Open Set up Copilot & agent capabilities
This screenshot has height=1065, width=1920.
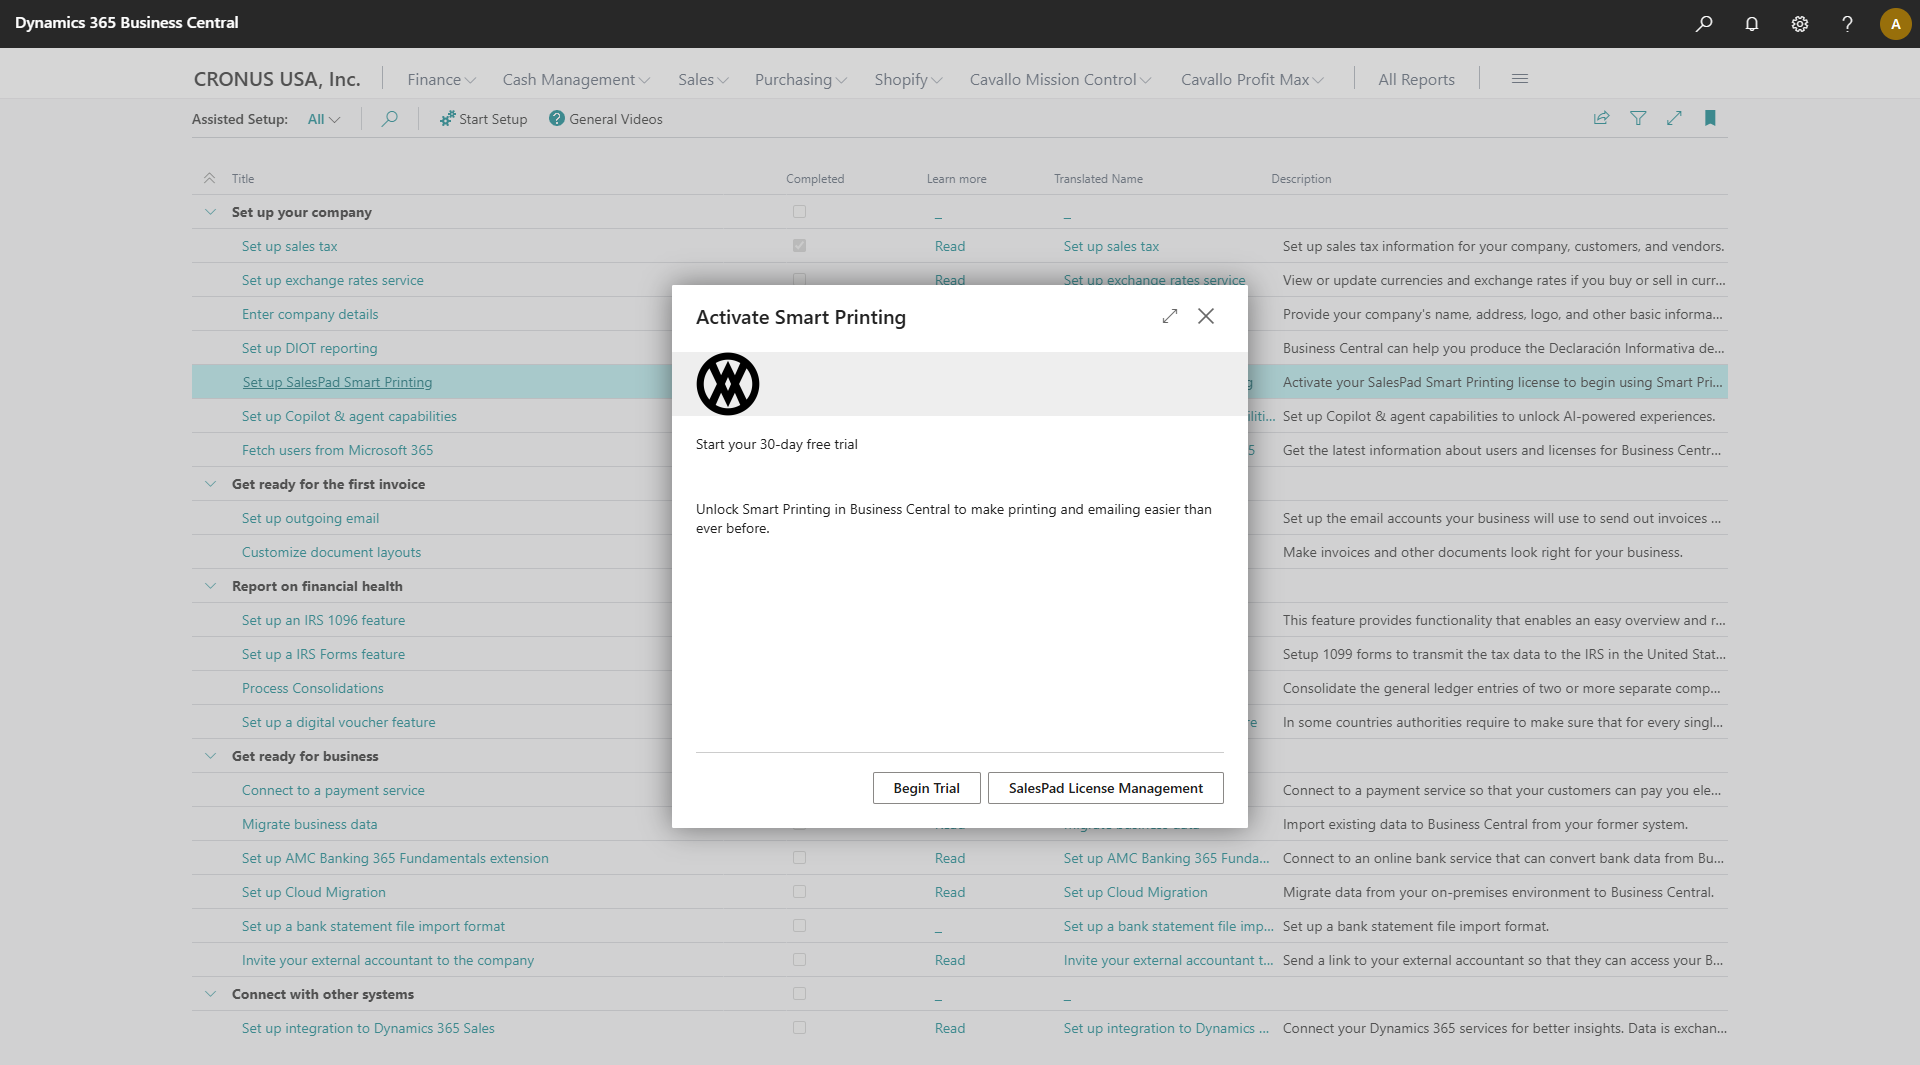pos(349,416)
